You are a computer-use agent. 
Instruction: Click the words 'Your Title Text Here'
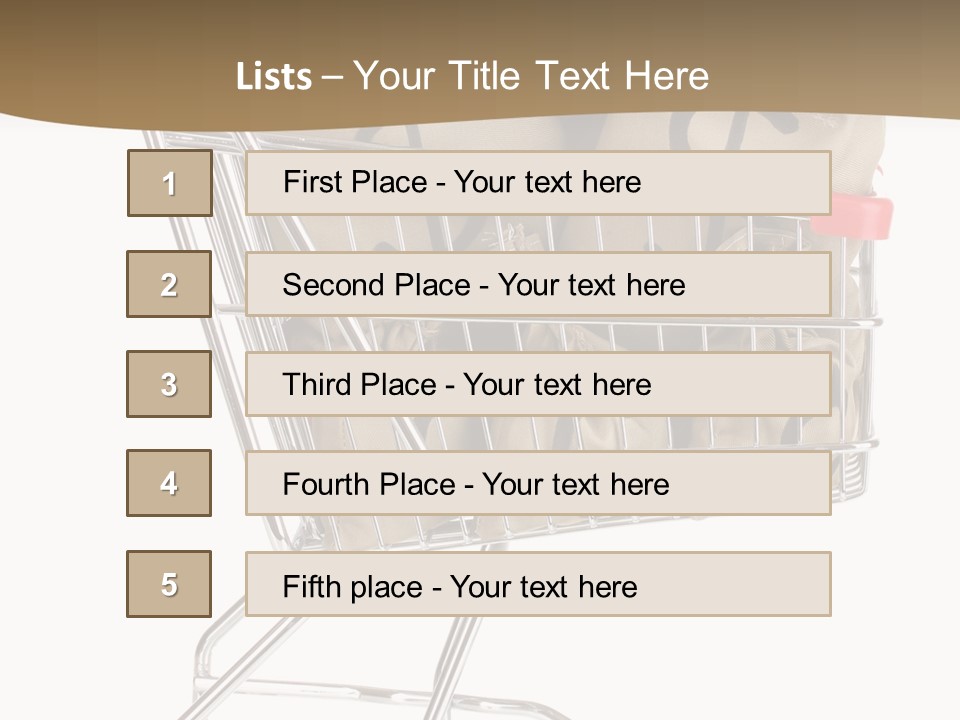(531, 76)
